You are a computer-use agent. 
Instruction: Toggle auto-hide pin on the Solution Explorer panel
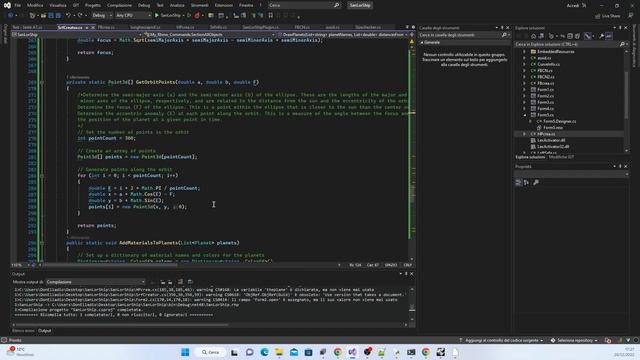point(620,28)
